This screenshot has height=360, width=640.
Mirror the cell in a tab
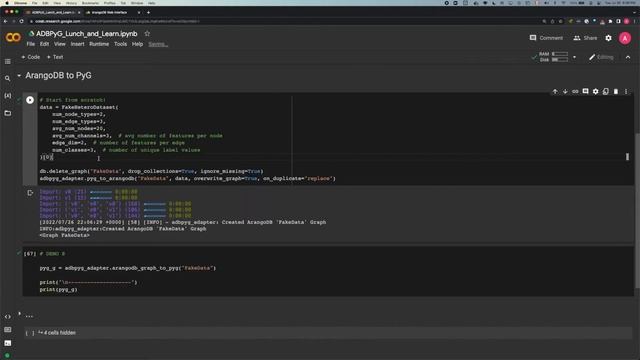click(606, 91)
